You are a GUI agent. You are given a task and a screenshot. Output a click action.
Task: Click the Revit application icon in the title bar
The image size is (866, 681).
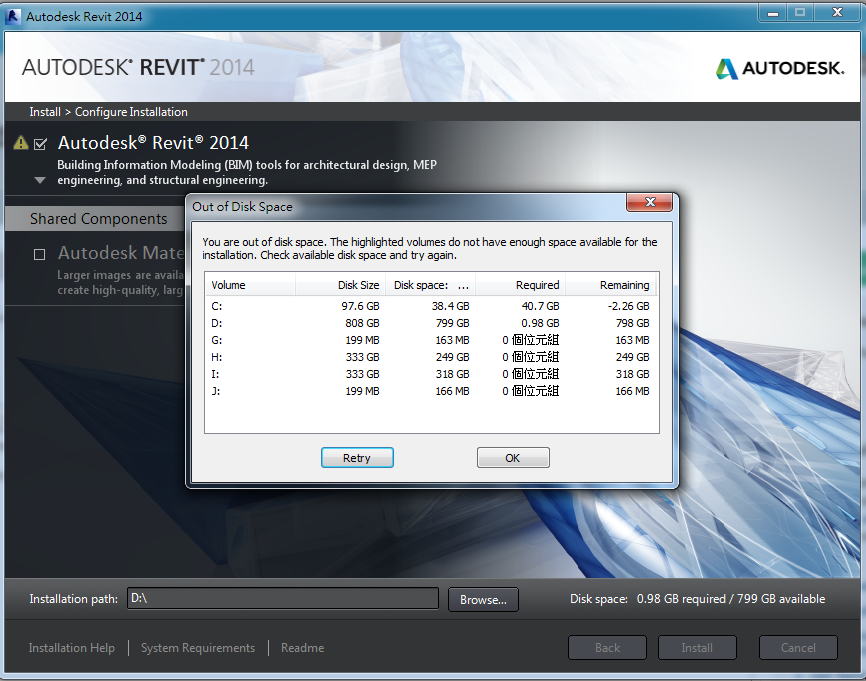click(14, 15)
